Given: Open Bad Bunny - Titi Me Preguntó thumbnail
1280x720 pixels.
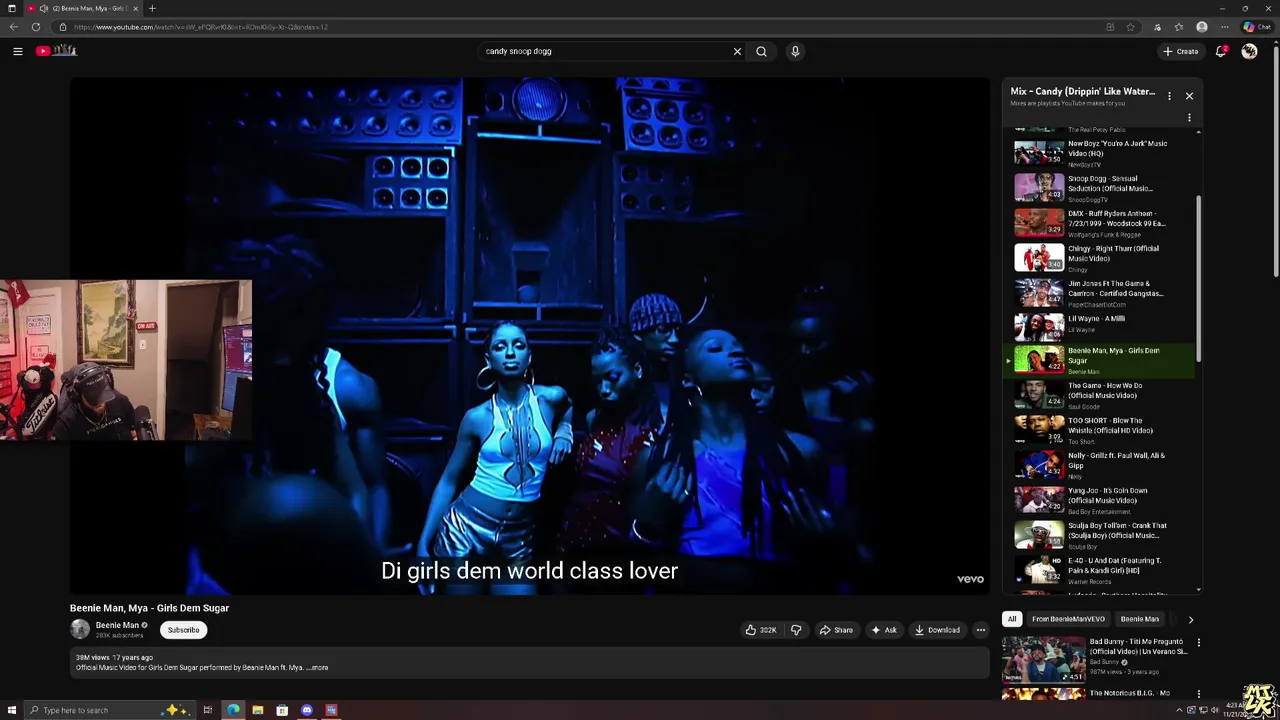Looking at the screenshot, I should [x=1043, y=659].
